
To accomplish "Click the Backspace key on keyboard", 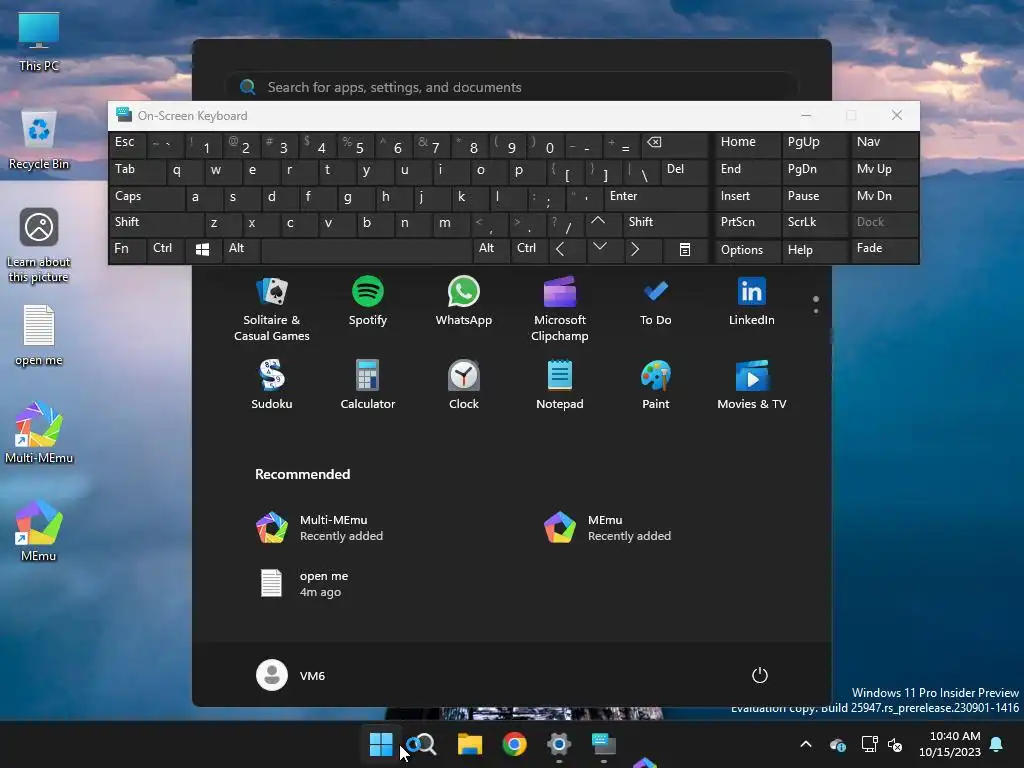I will [x=675, y=143].
